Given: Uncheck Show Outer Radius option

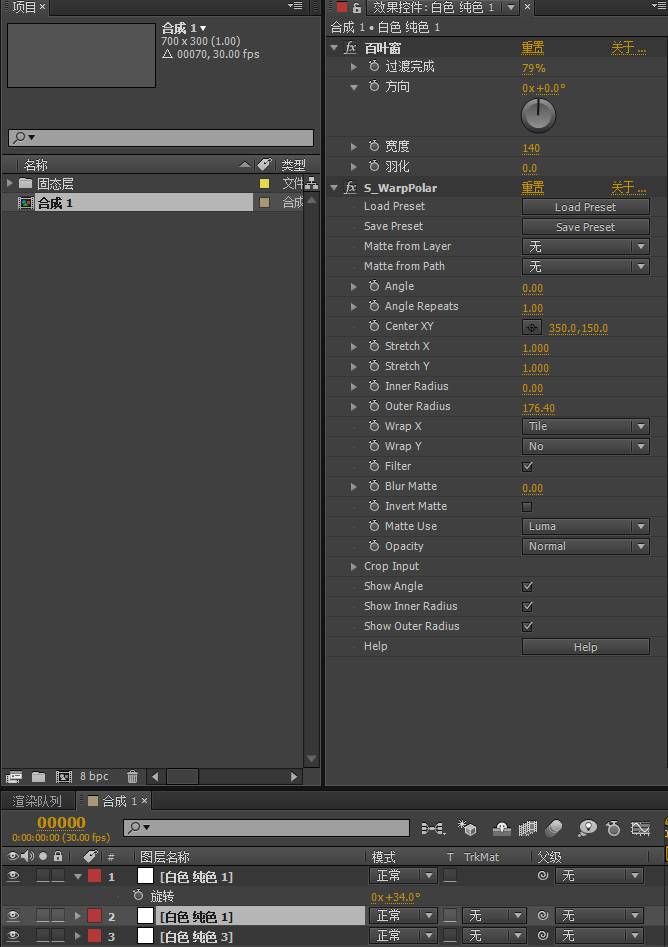Looking at the screenshot, I should (527, 626).
